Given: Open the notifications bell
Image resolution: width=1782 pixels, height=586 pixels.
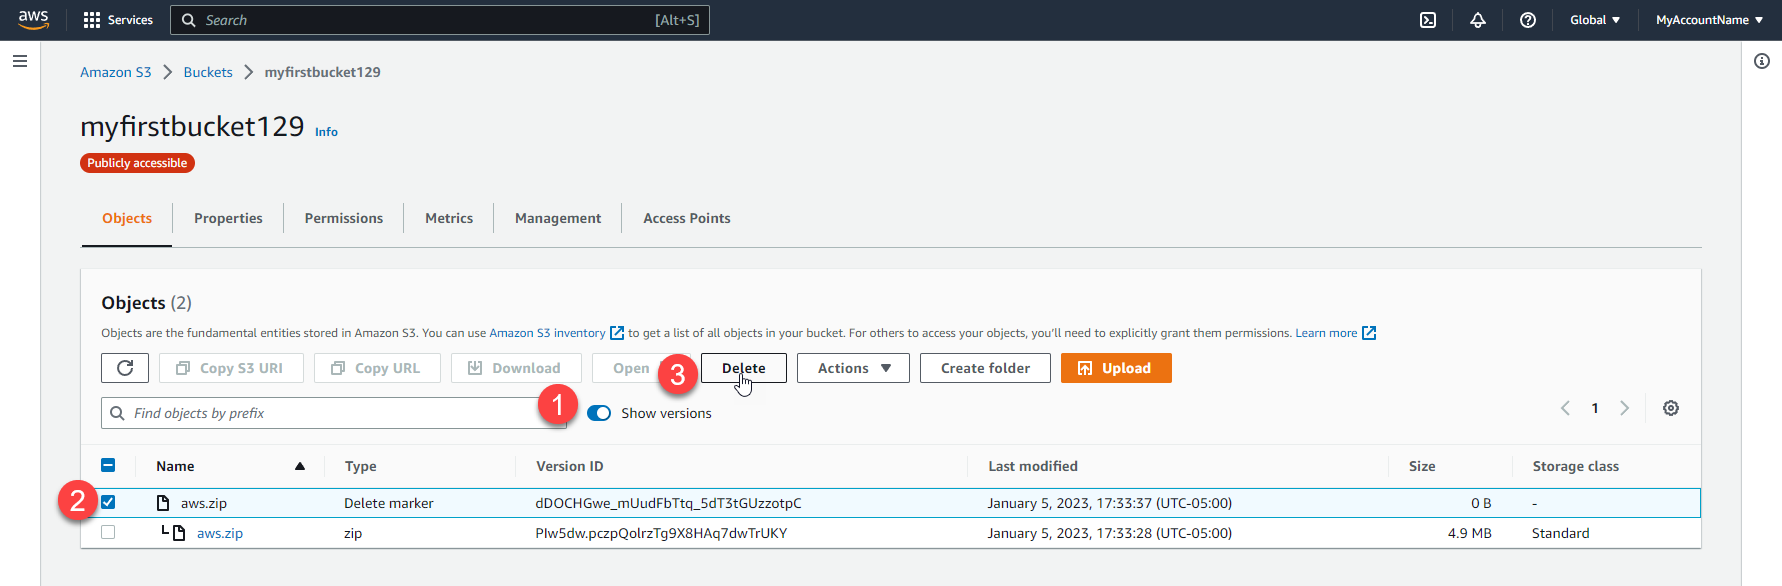Looking at the screenshot, I should click(1477, 20).
